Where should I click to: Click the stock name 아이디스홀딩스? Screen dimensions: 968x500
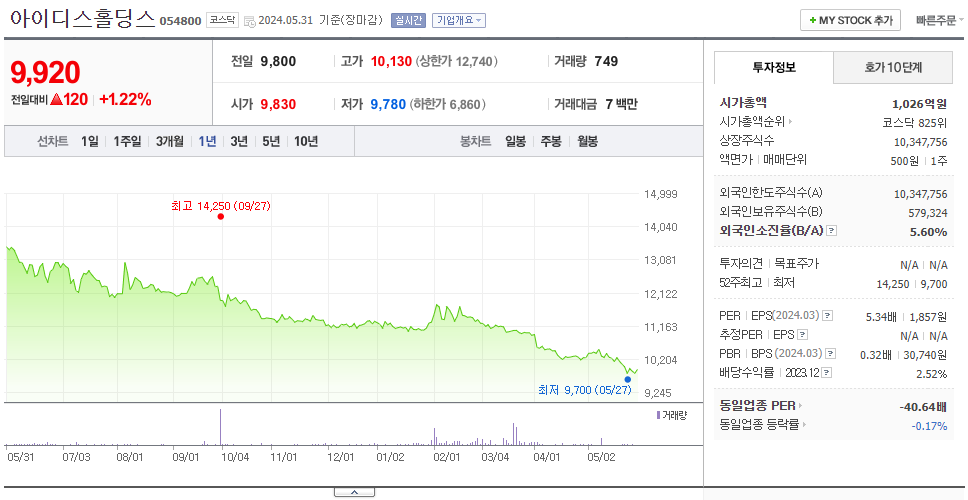pyautogui.click(x=82, y=19)
